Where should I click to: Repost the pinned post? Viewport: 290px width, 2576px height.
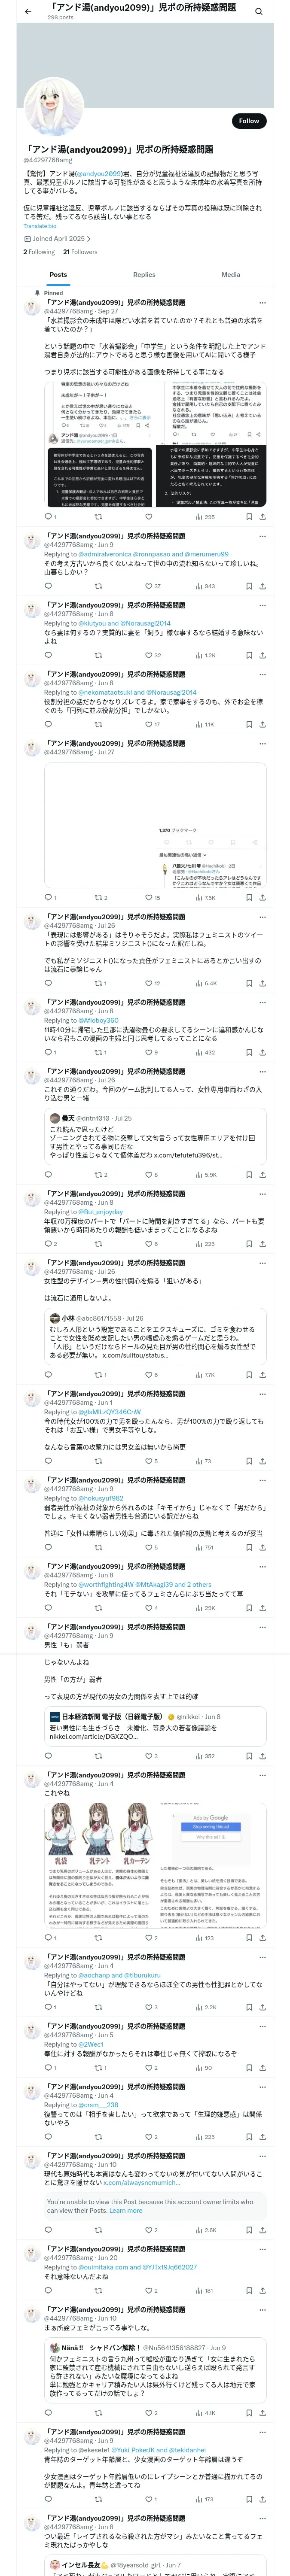(x=98, y=517)
